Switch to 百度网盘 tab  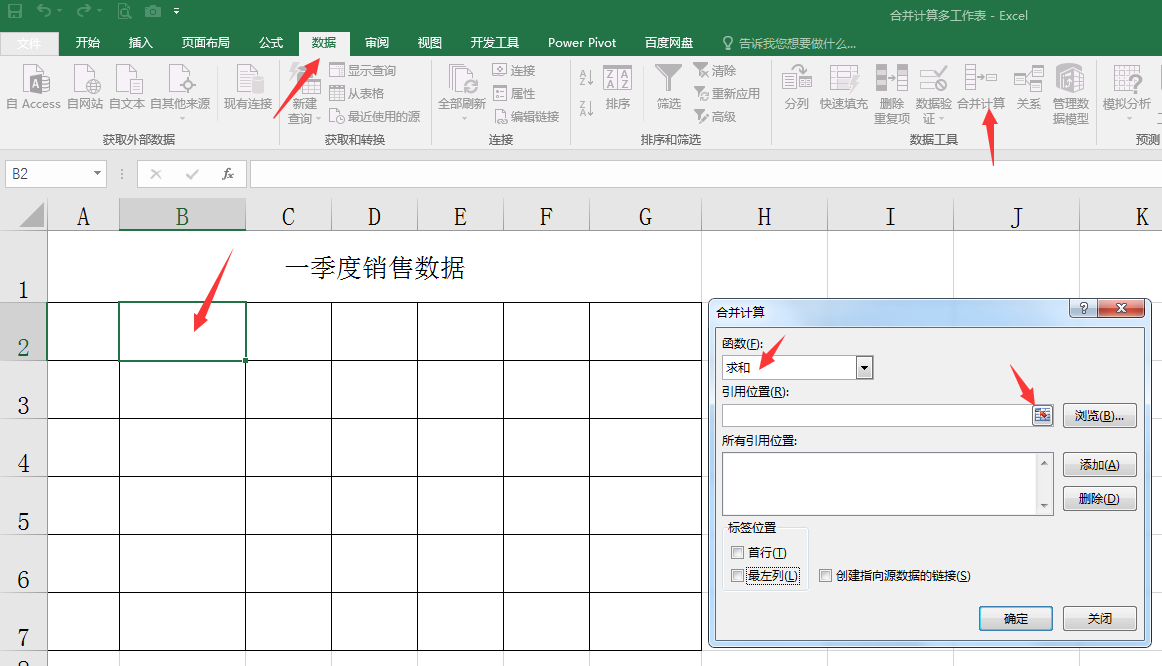pyautogui.click(x=668, y=43)
